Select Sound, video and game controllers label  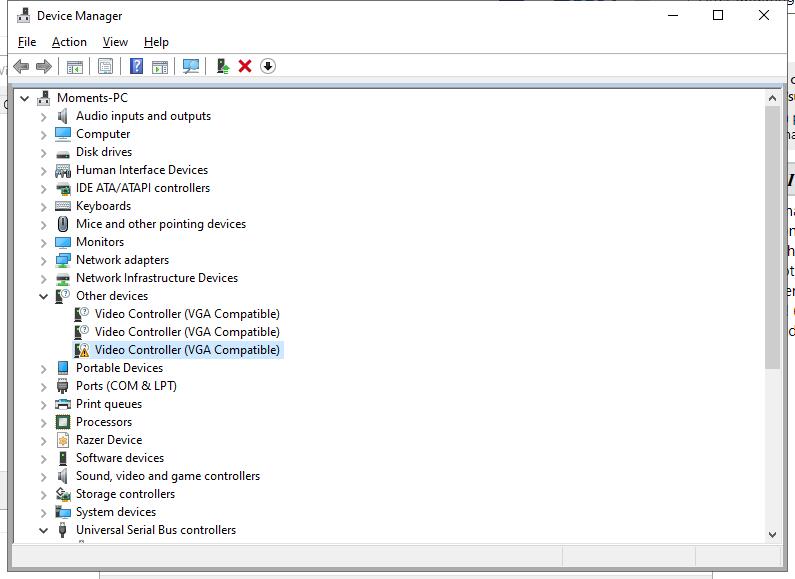pyautogui.click(x=168, y=476)
